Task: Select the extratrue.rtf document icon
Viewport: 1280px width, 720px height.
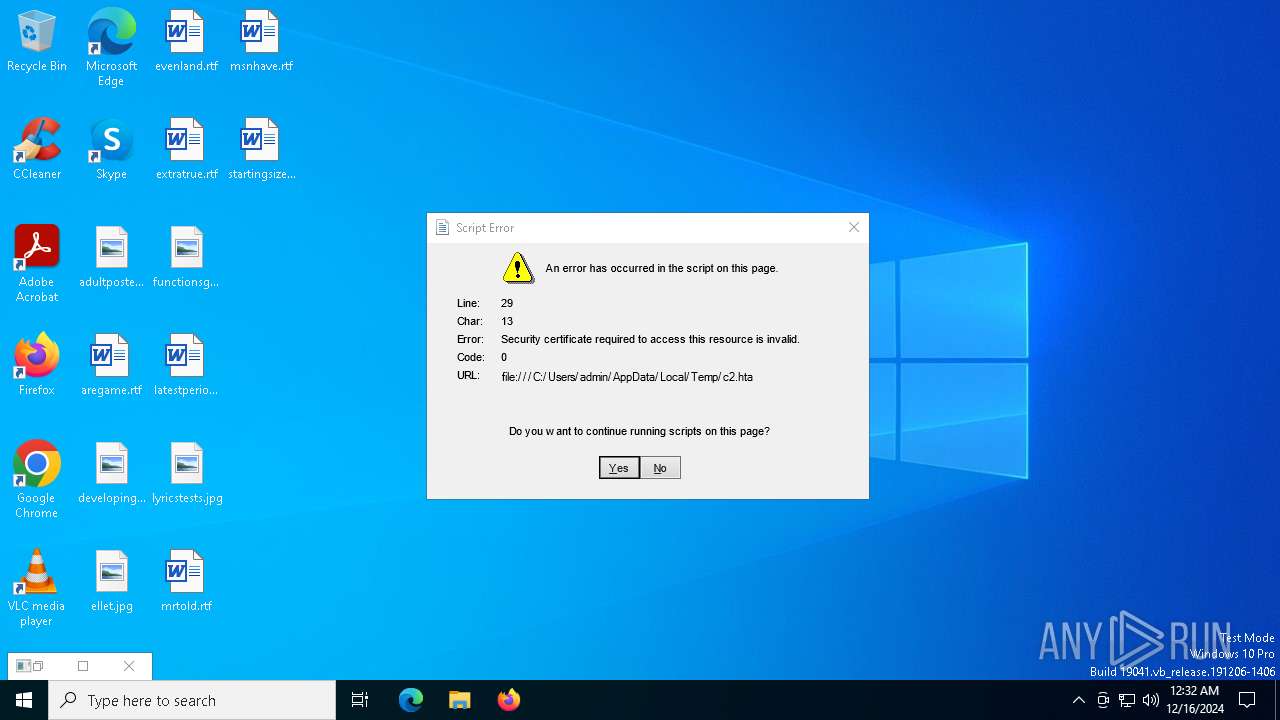Action: (186, 149)
